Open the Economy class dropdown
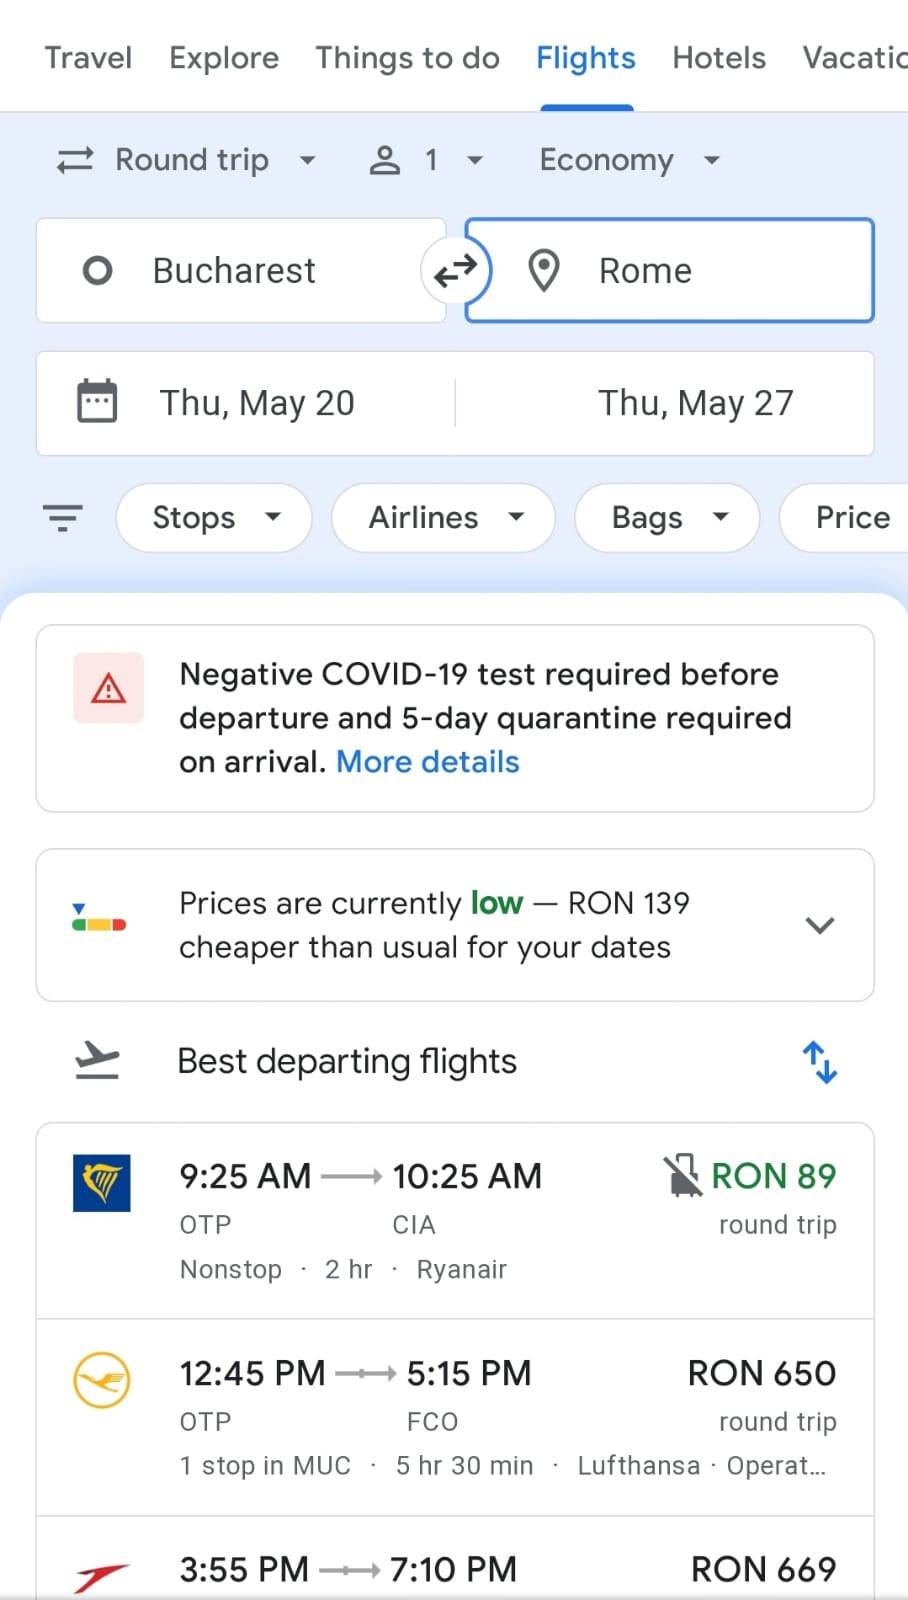The width and height of the screenshot is (908, 1600). coord(629,160)
